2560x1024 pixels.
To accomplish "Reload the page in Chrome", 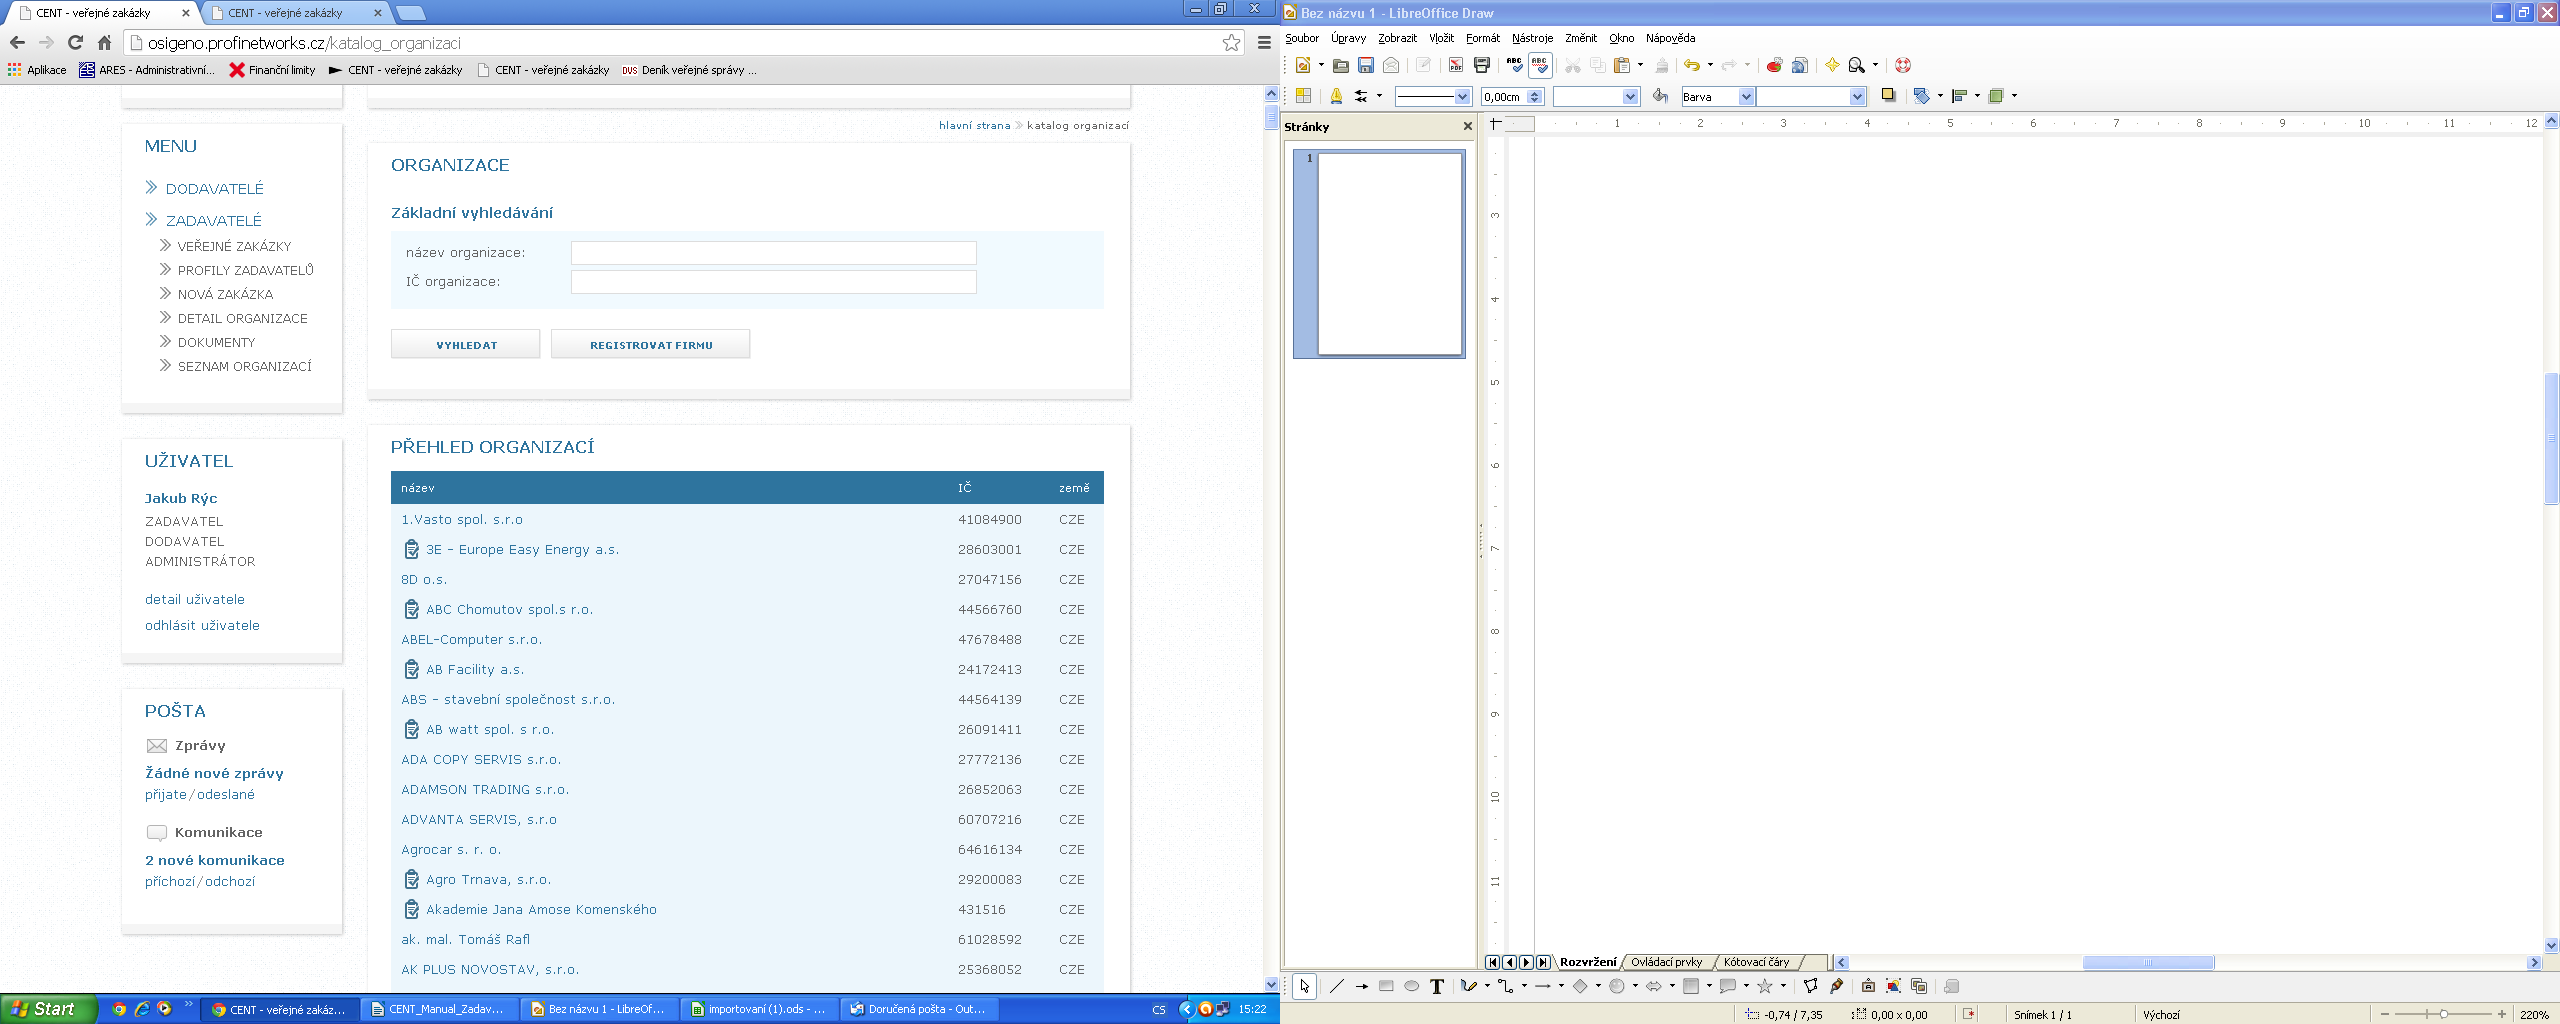I will coord(75,42).
